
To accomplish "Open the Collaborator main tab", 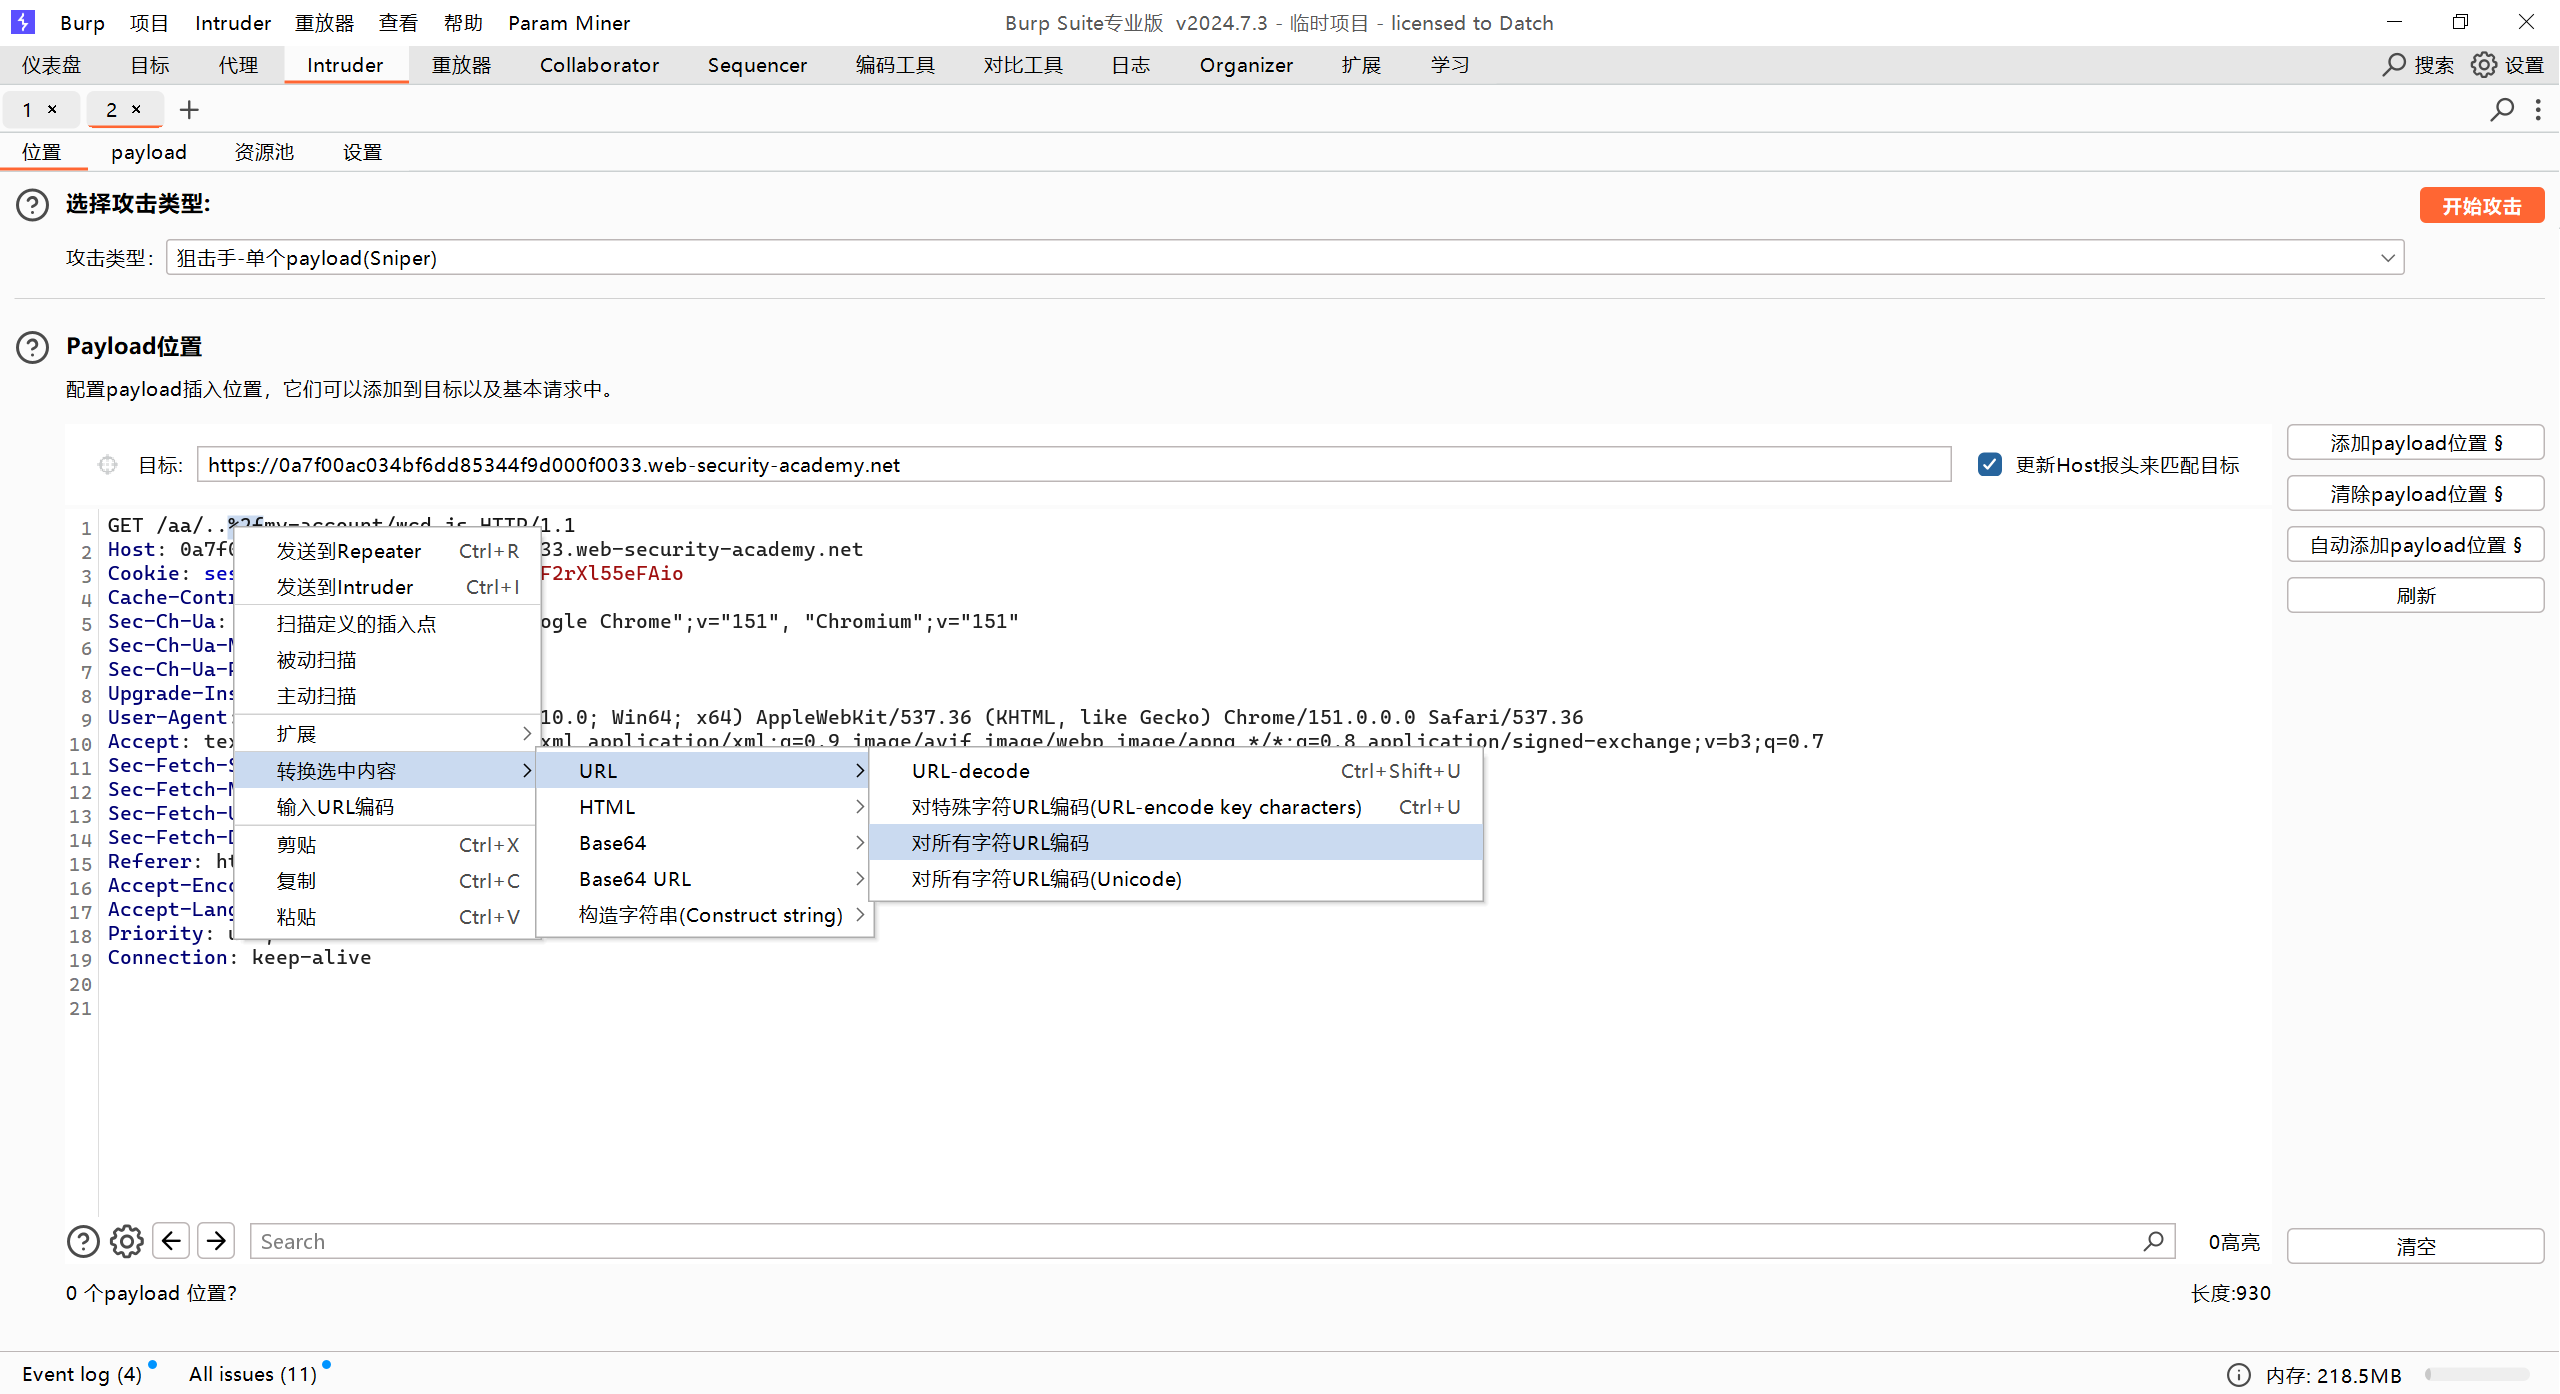I will pyautogui.click(x=600, y=65).
